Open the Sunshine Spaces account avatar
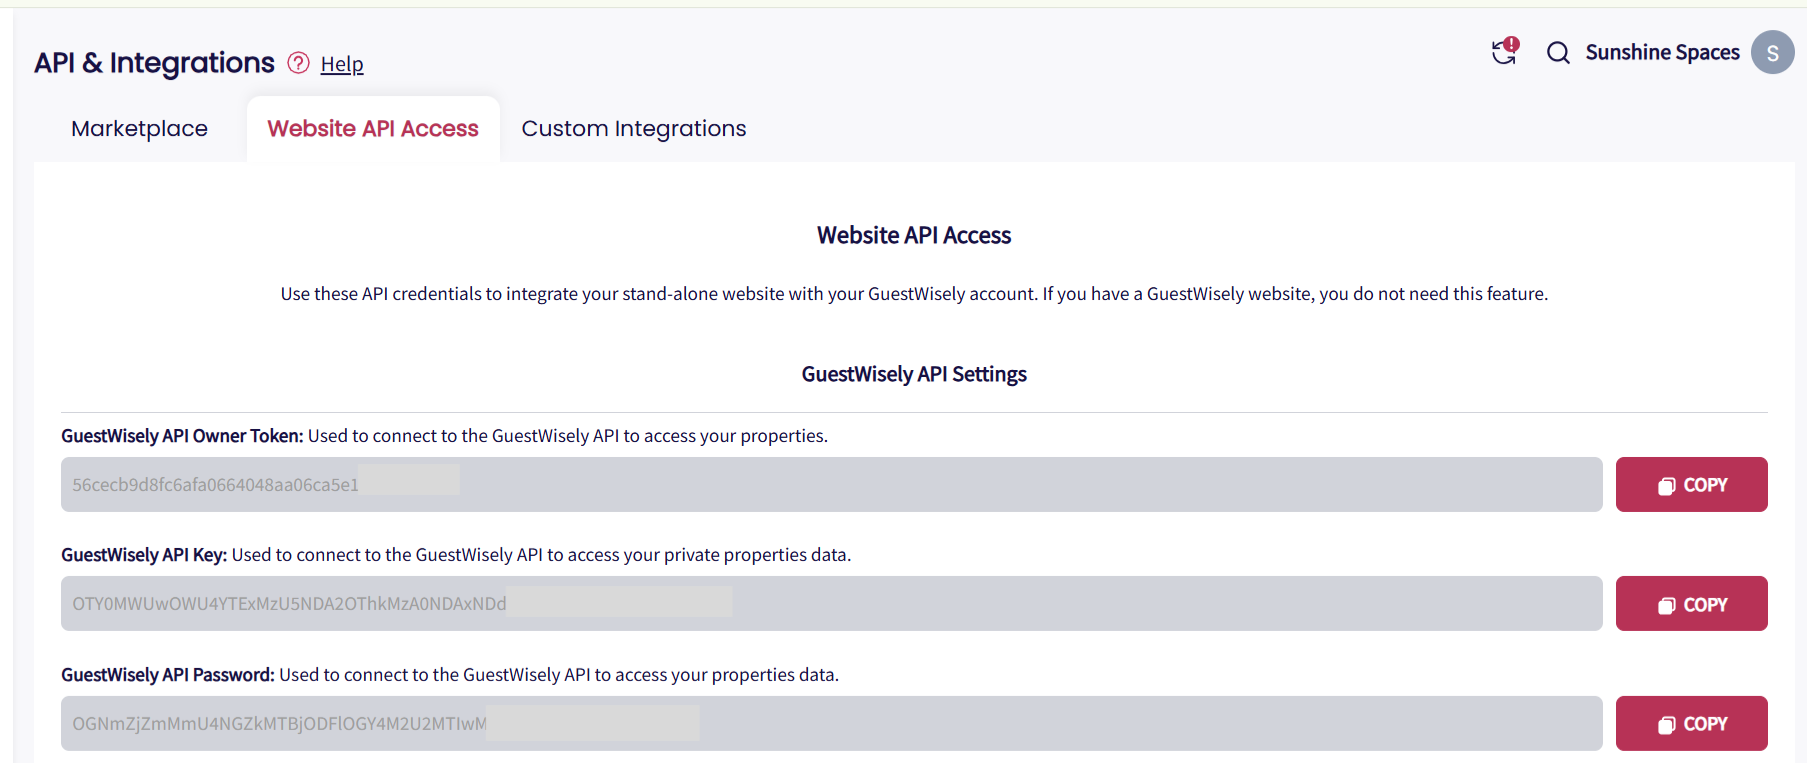 click(x=1772, y=52)
